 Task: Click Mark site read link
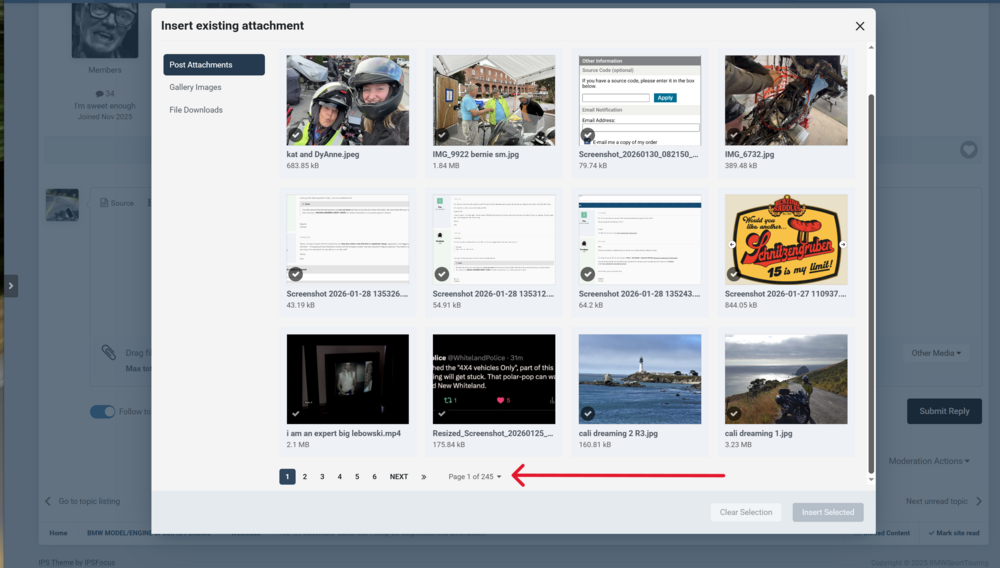coord(954,533)
